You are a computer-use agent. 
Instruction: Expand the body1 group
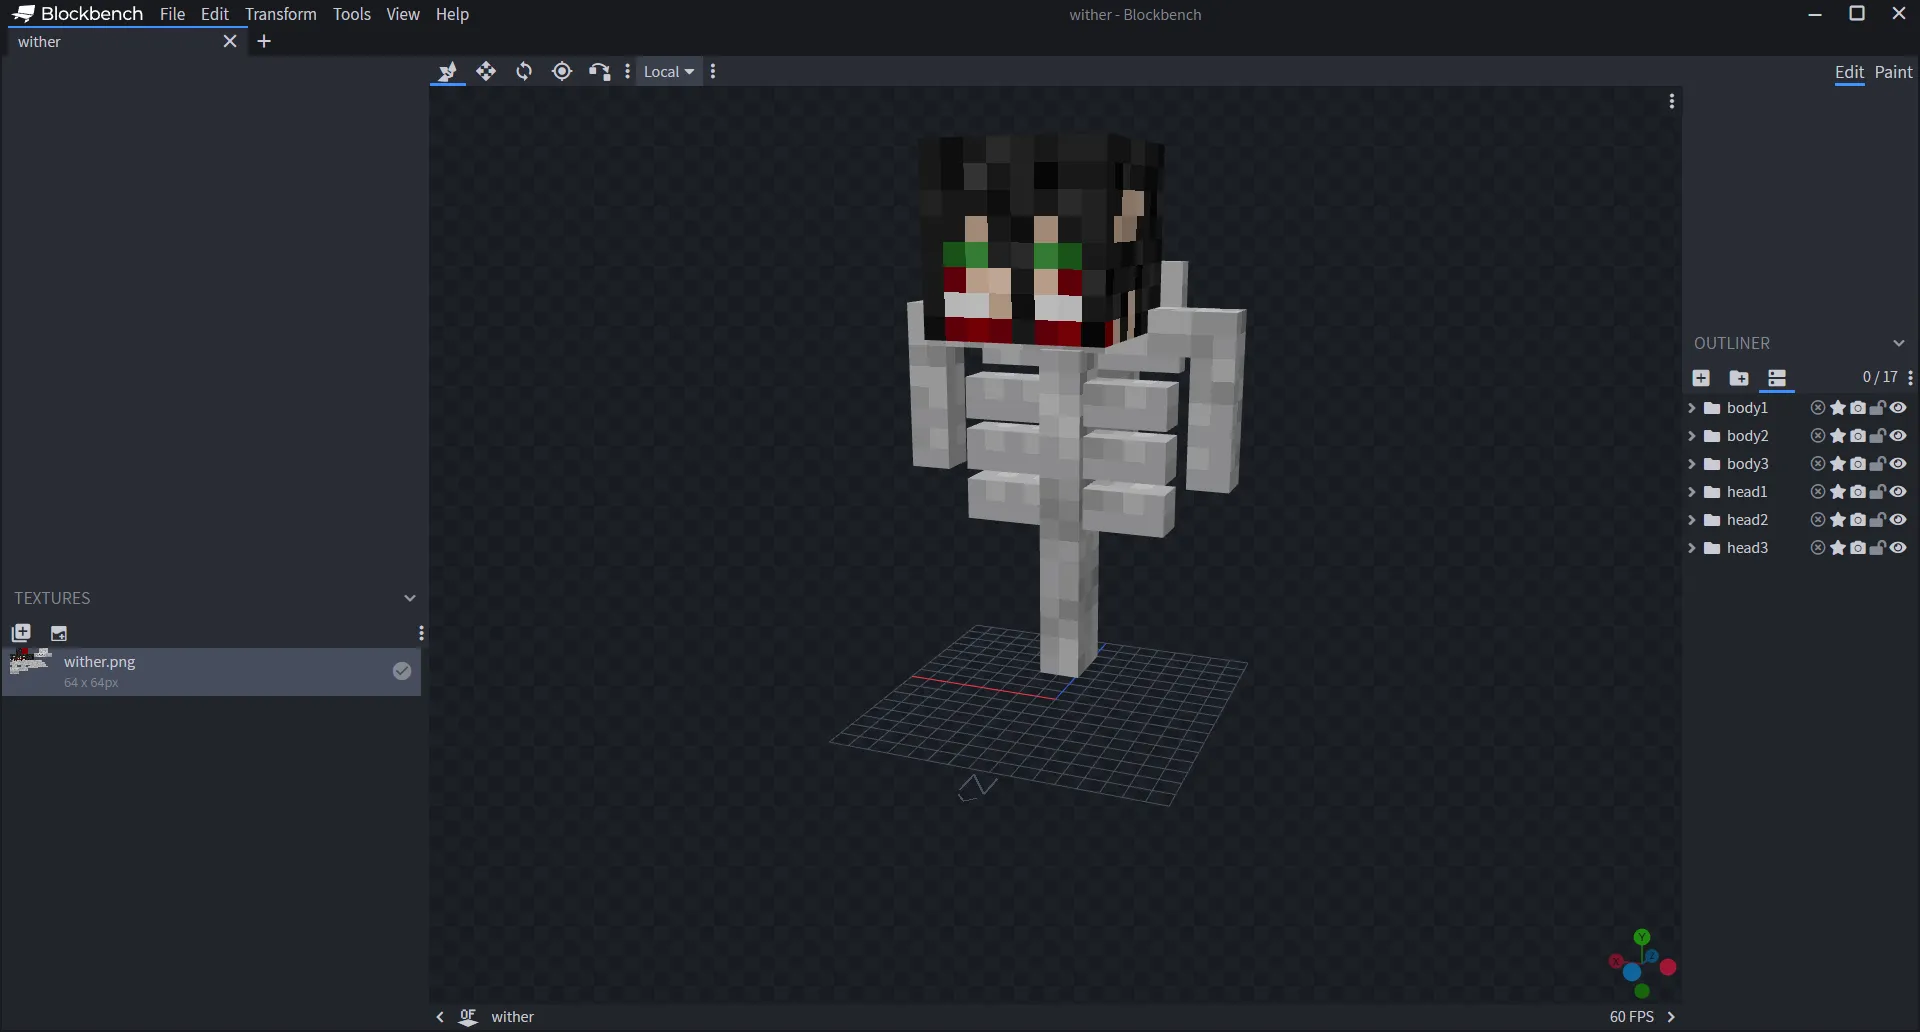click(x=1691, y=408)
